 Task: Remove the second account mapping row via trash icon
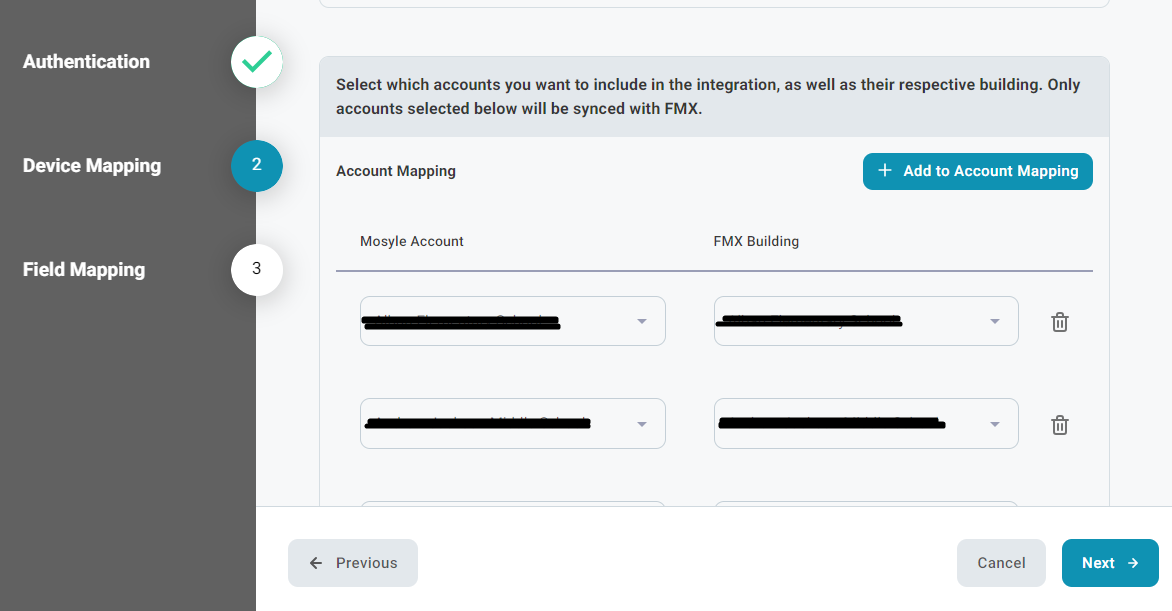pyautogui.click(x=1060, y=424)
